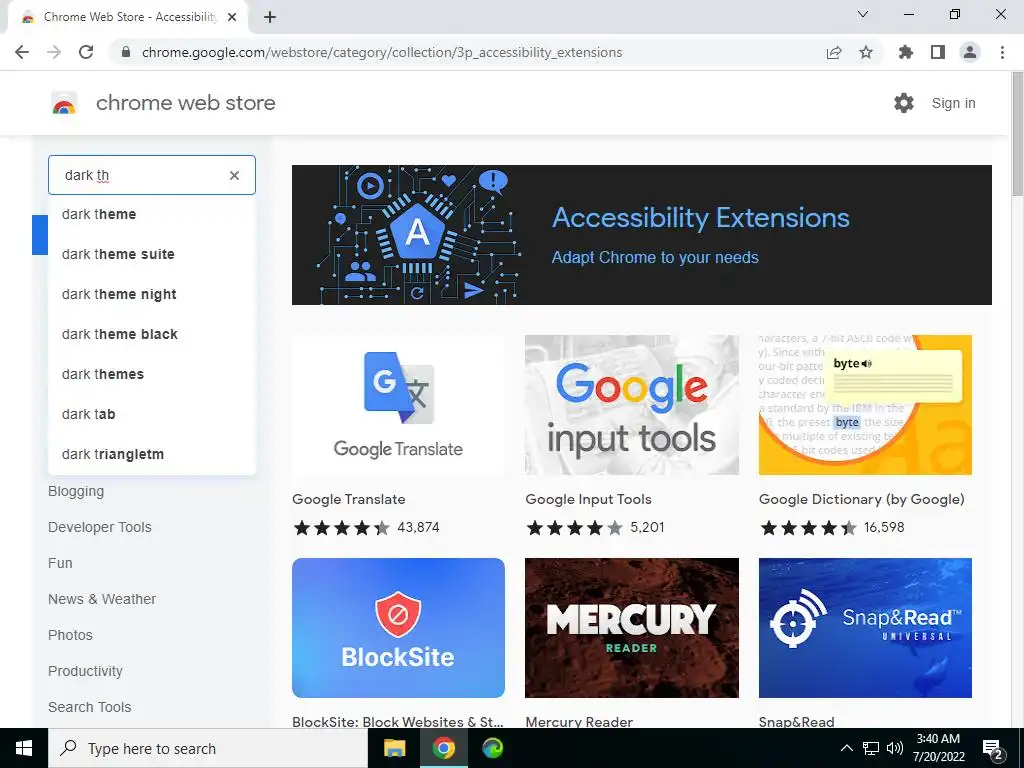Image resolution: width=1024 pixels, height=768 pixels.
Task: Choose 'dark theme black' suggestion
Action: click(152, 334)
